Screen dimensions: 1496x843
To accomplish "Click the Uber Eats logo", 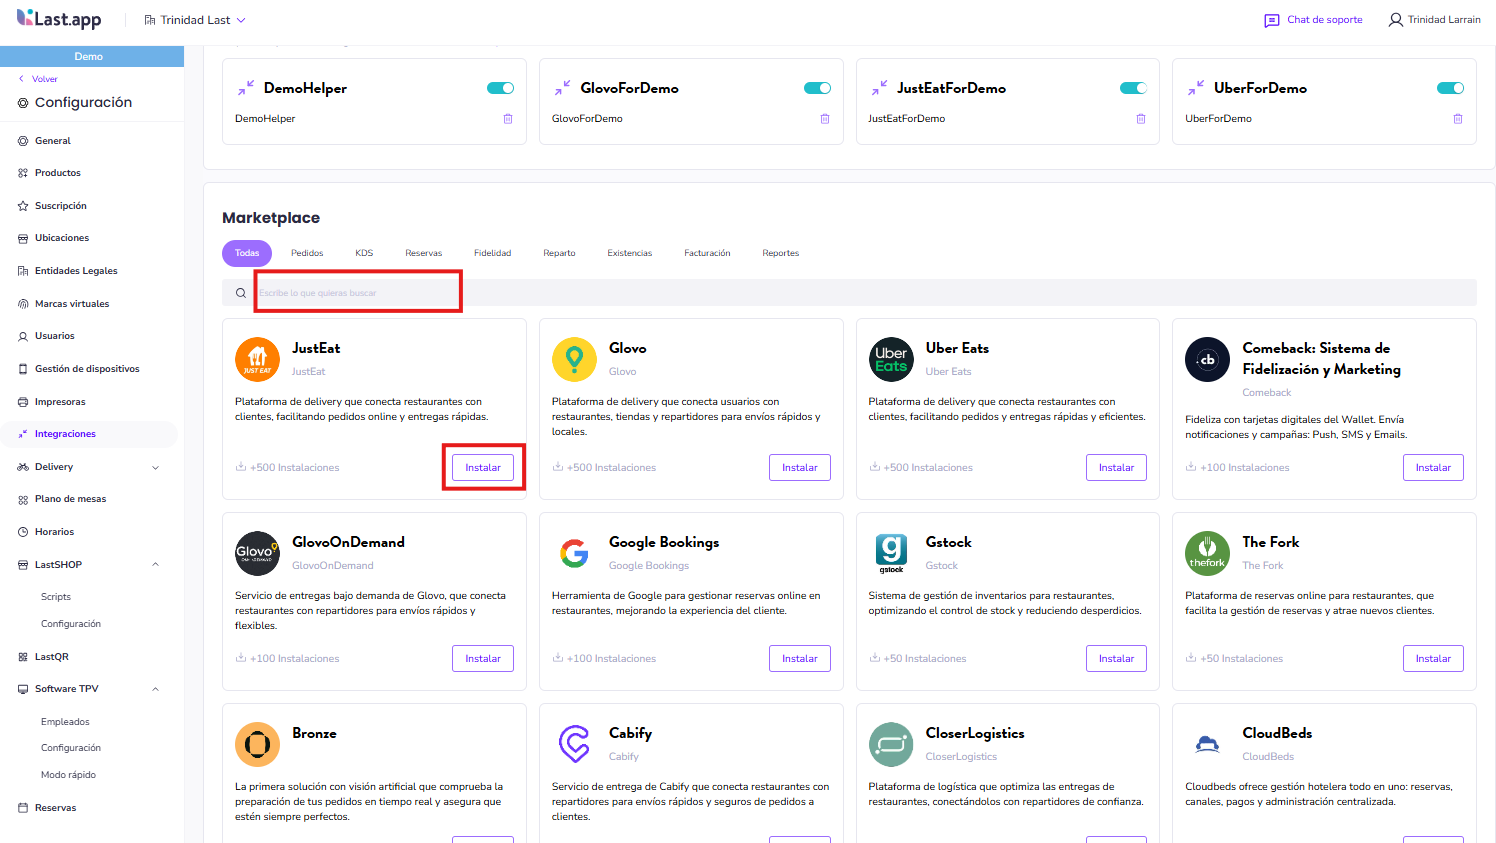I will pyautogui.click(x=891, y=360).
